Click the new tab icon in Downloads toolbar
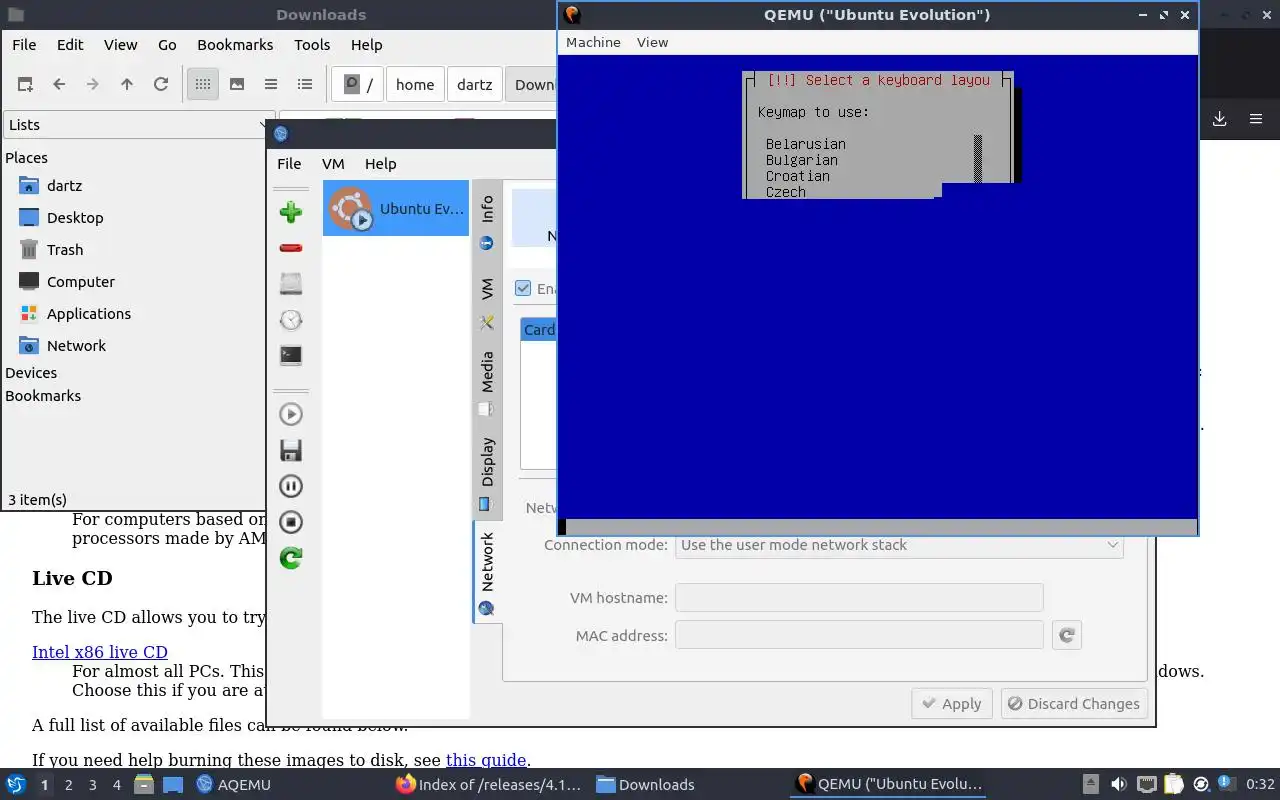 click(x=25, y=84)
